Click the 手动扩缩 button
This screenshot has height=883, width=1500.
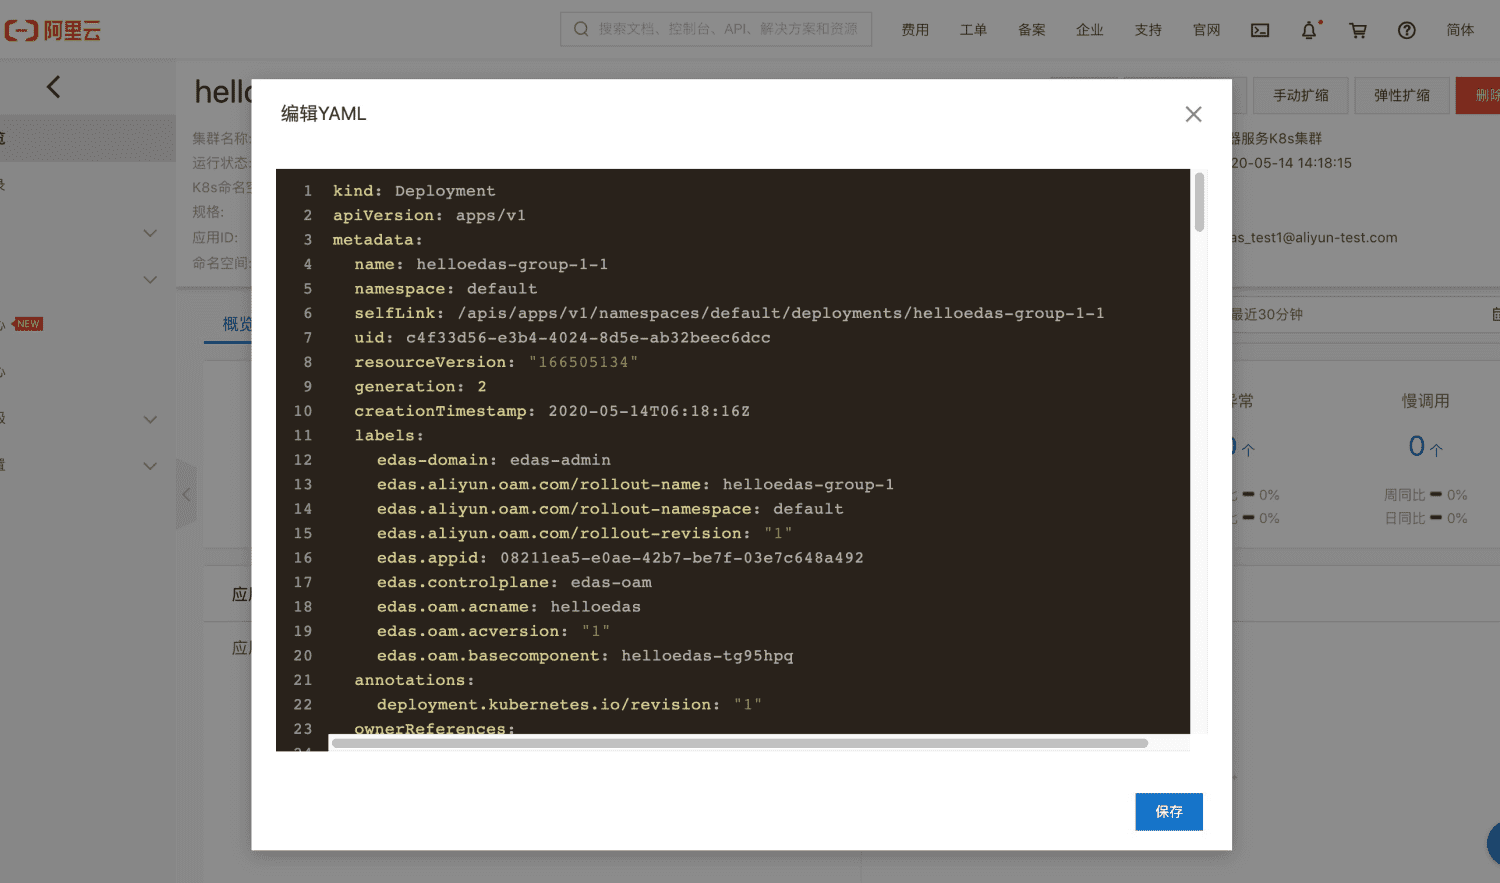(1301, 95)
